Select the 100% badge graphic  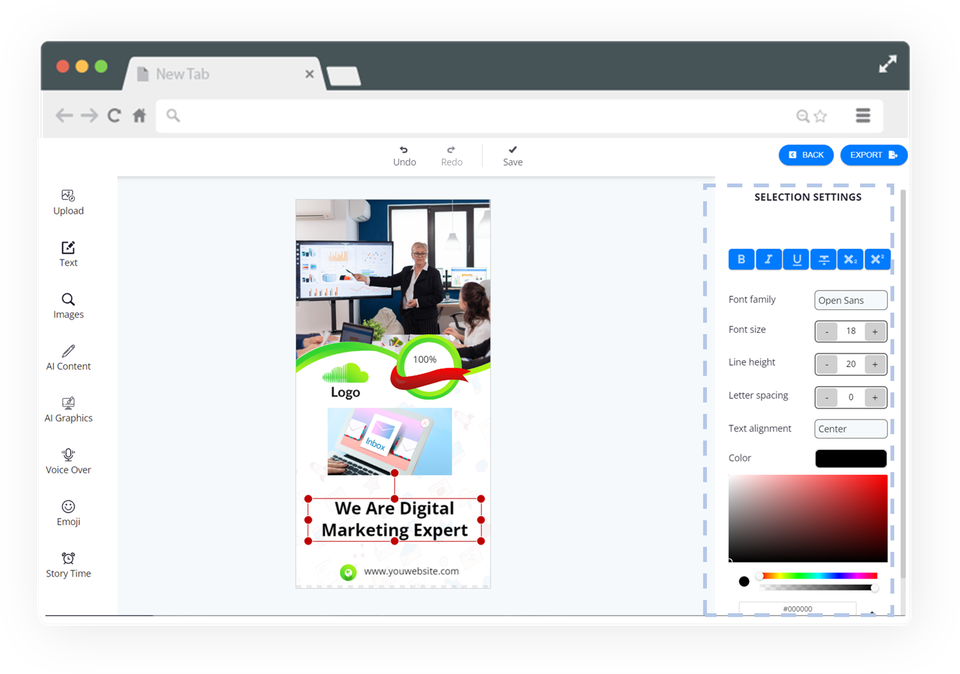pos(430,367)
